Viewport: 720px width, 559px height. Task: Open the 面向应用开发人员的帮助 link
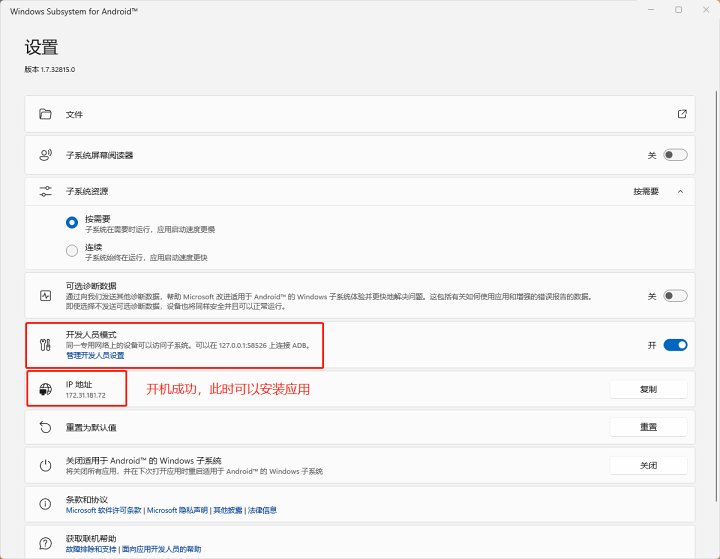tap(162, 549)
